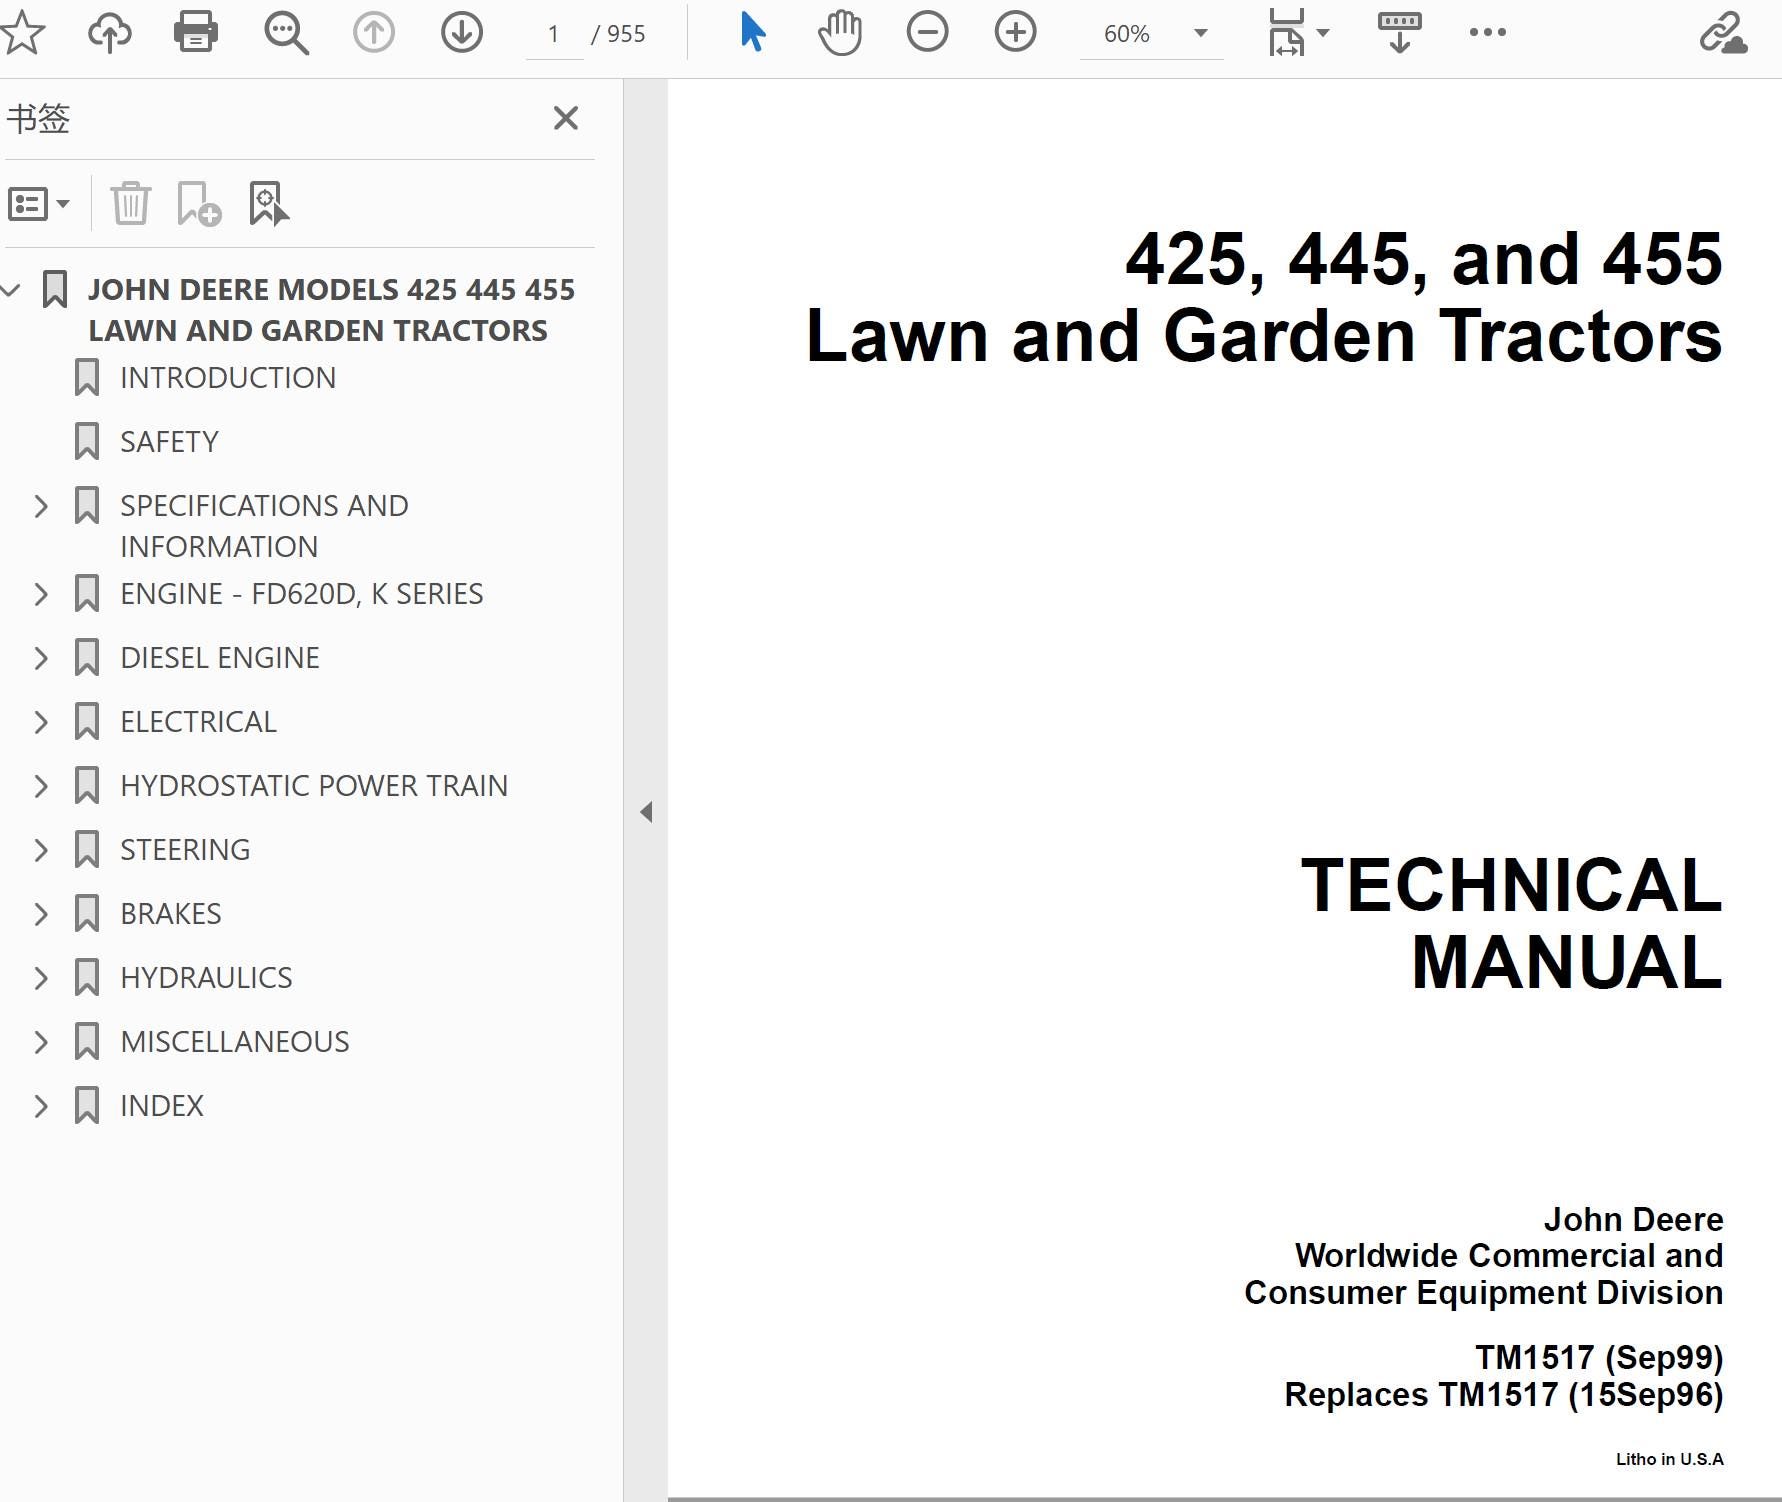Expand the Brakes bookmark
Image resolution: width=1782 pixels, height=1502 pixels.
[41, 914]
